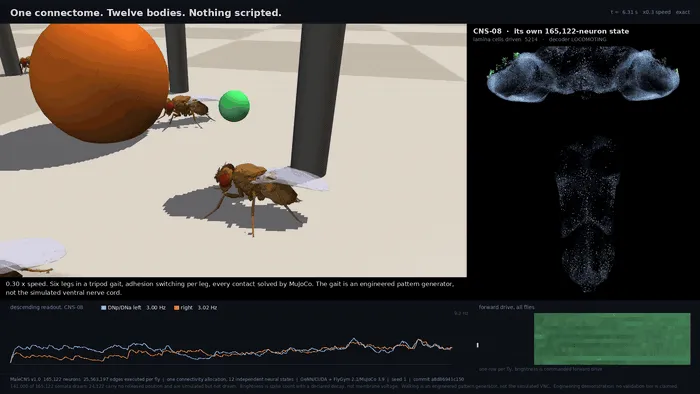This screenshot has height=394, width=700.
Task: Click the headline 'One connectome. Twelve bodies. Nothing scripted.'
Action: 146,12
